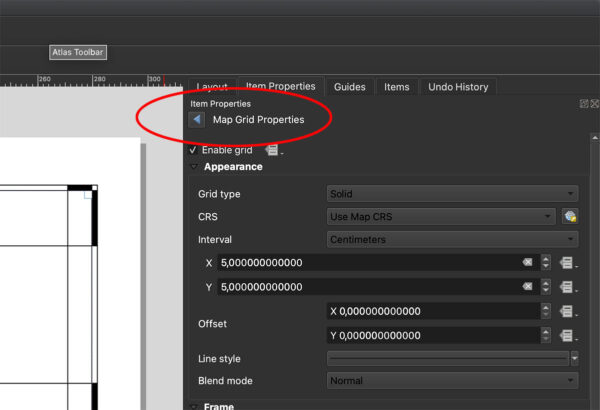Image resolution: width=600 pixels, height=410 pixels.
Task: Click the panel scrollbar up arrow
Action: (595, 138)
